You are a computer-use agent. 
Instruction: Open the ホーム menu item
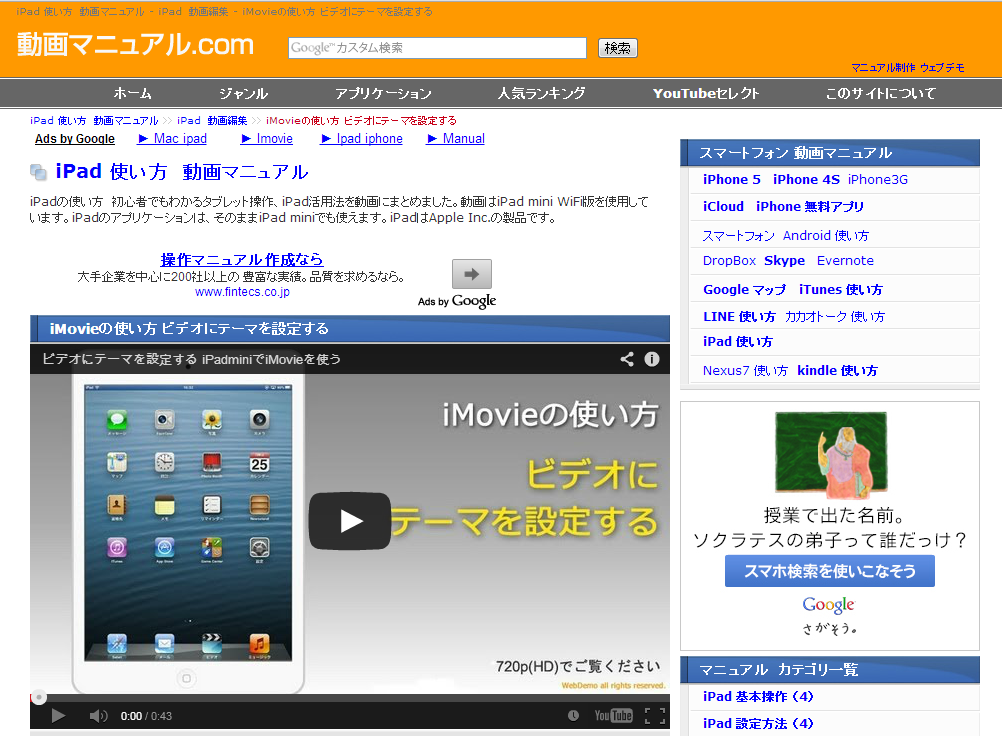[132, 93]
